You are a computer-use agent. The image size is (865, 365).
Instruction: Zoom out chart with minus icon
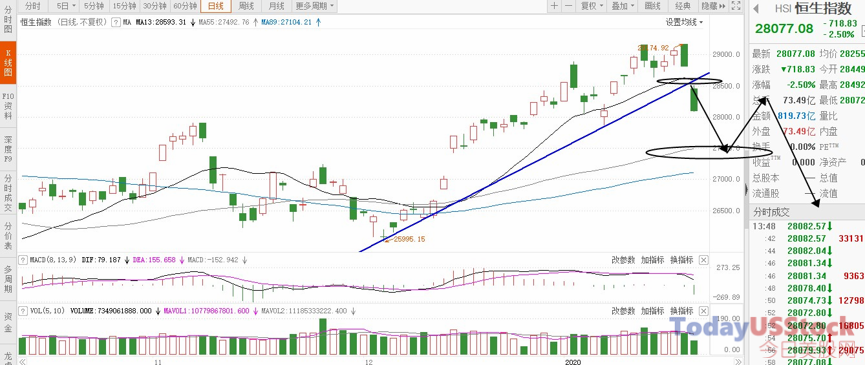coord(569,6)
